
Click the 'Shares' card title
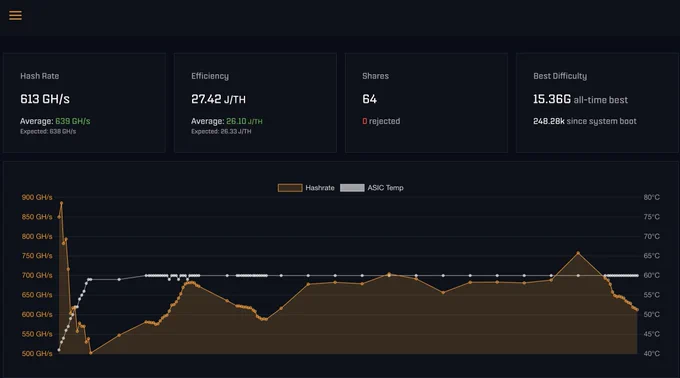coord(376,76)
